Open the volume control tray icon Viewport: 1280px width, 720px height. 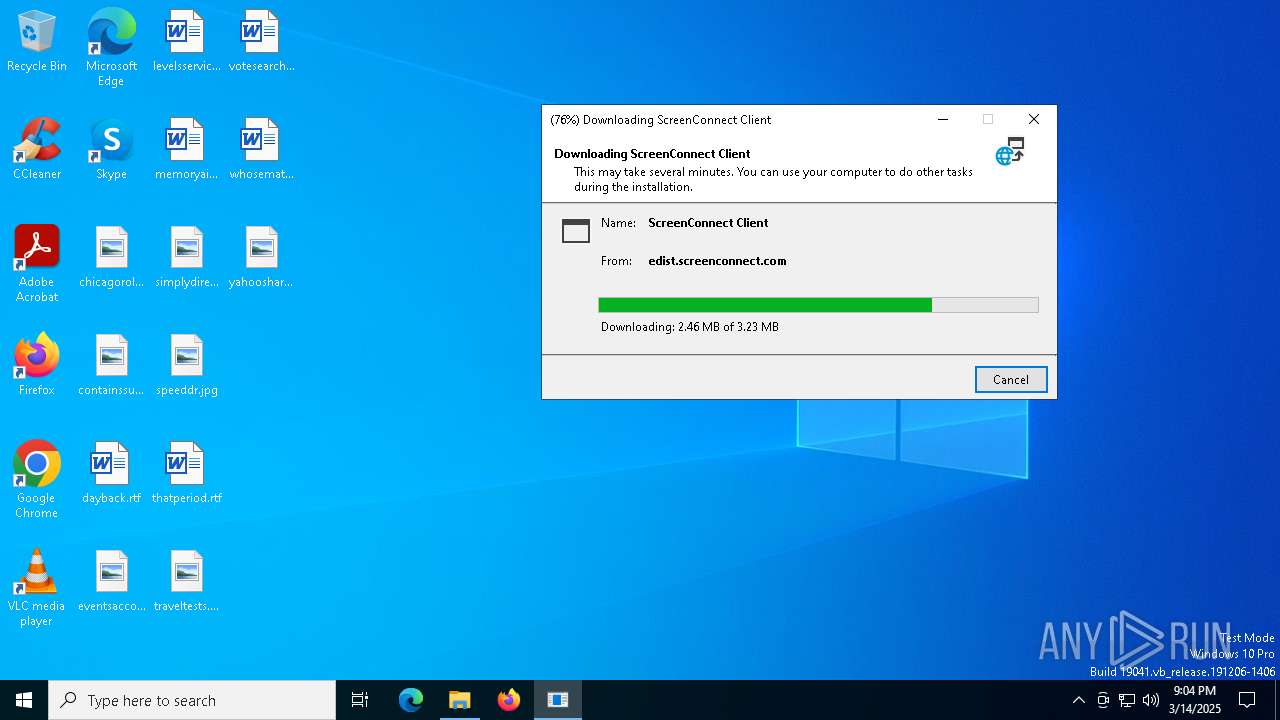click(x=1151, y=700)
